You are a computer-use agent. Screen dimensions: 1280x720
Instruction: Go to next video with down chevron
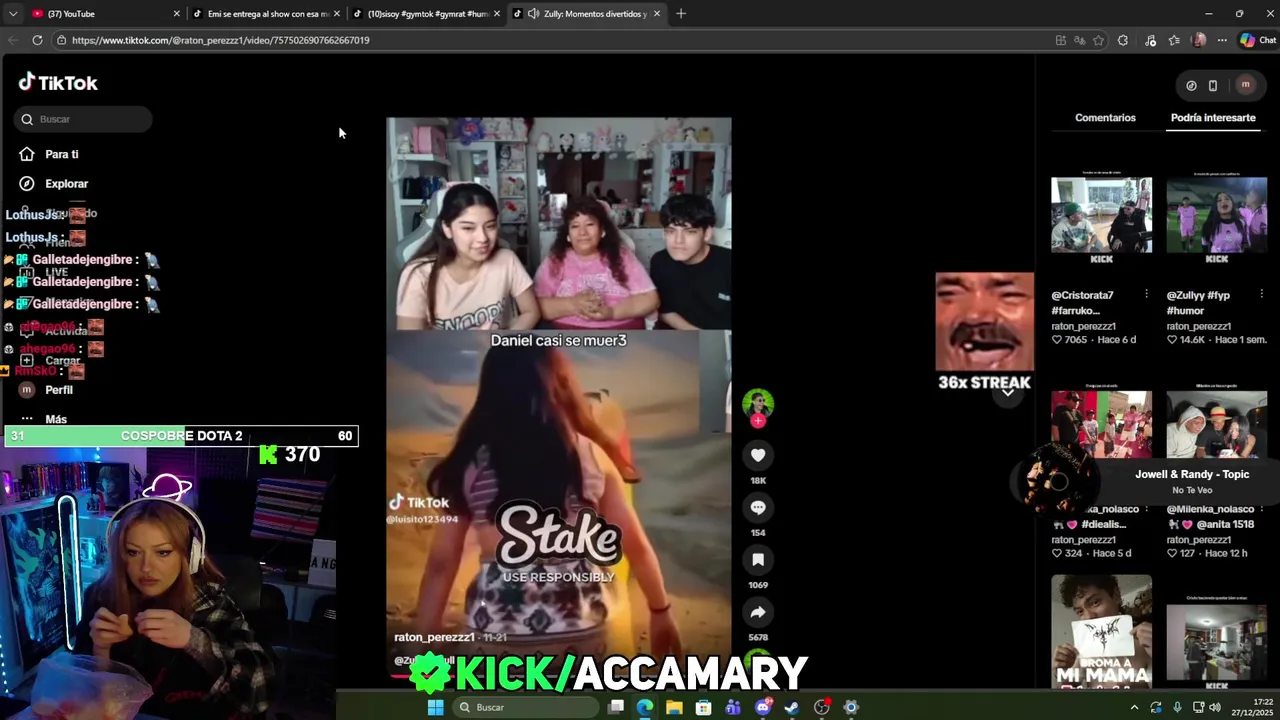1008,392
